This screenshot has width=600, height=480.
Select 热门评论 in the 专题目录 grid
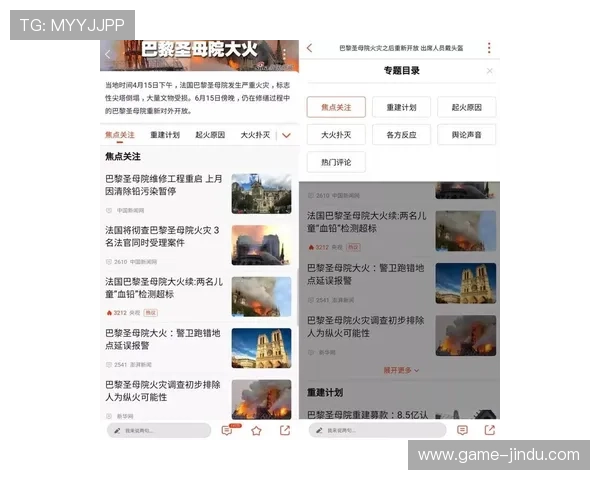click(336, 162)
